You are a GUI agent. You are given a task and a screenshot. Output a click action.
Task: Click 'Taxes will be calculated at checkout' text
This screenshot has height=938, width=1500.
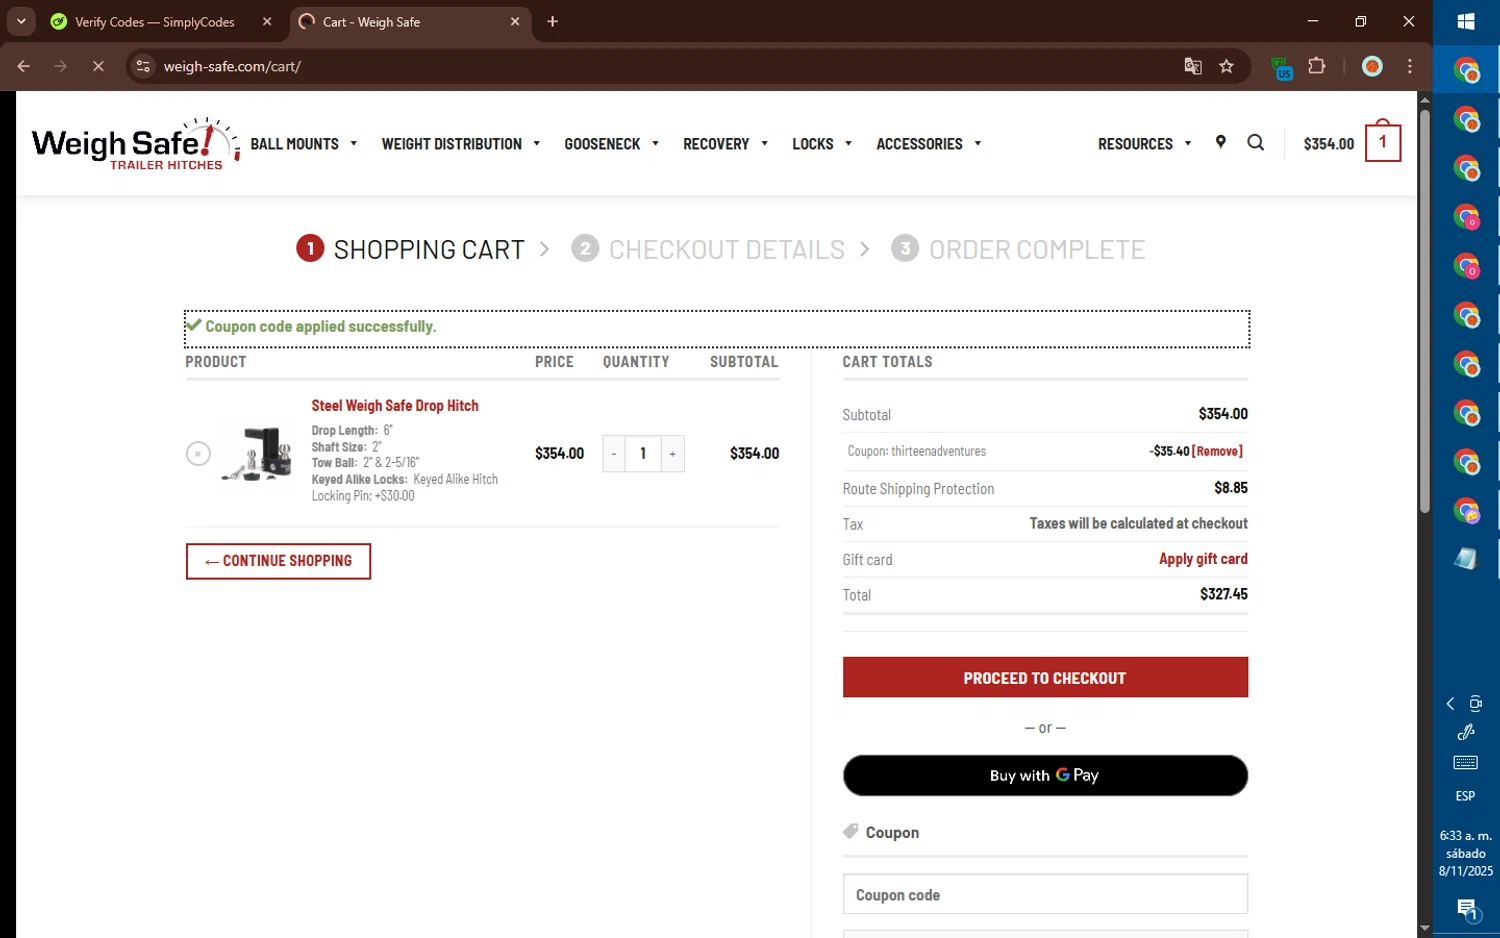[1138, 524]
